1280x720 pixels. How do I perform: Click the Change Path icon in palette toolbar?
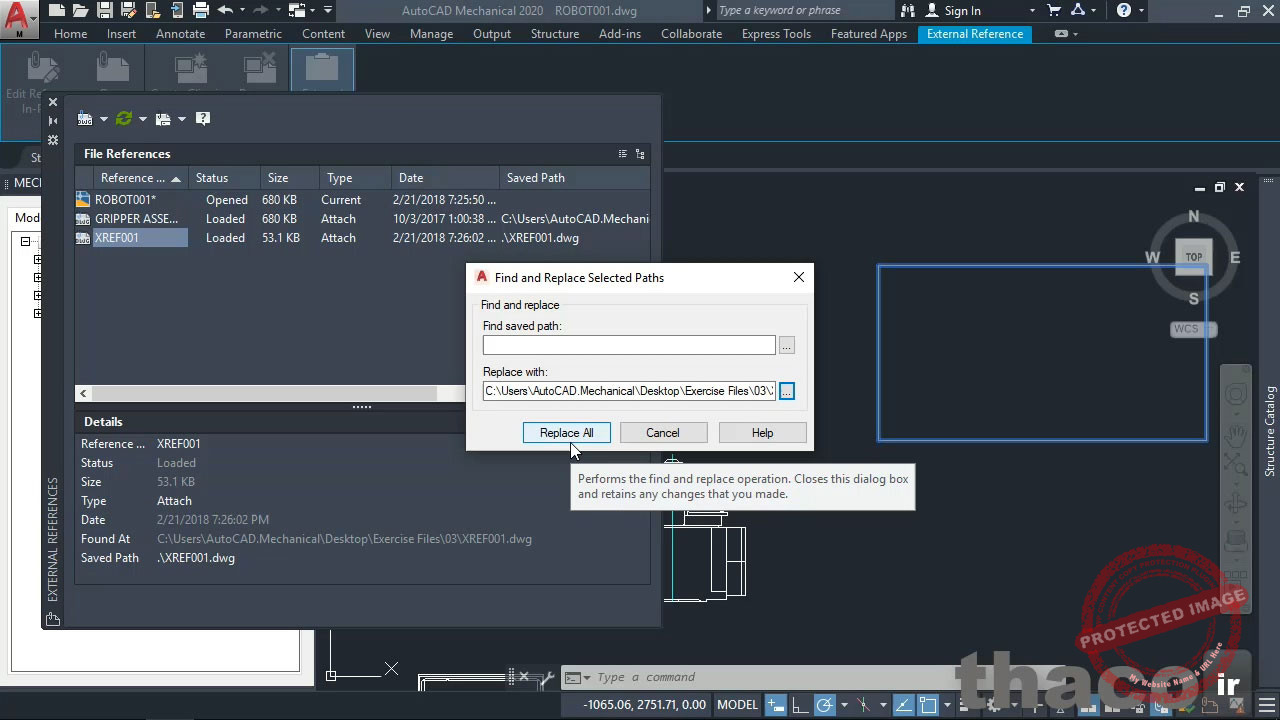163,119
